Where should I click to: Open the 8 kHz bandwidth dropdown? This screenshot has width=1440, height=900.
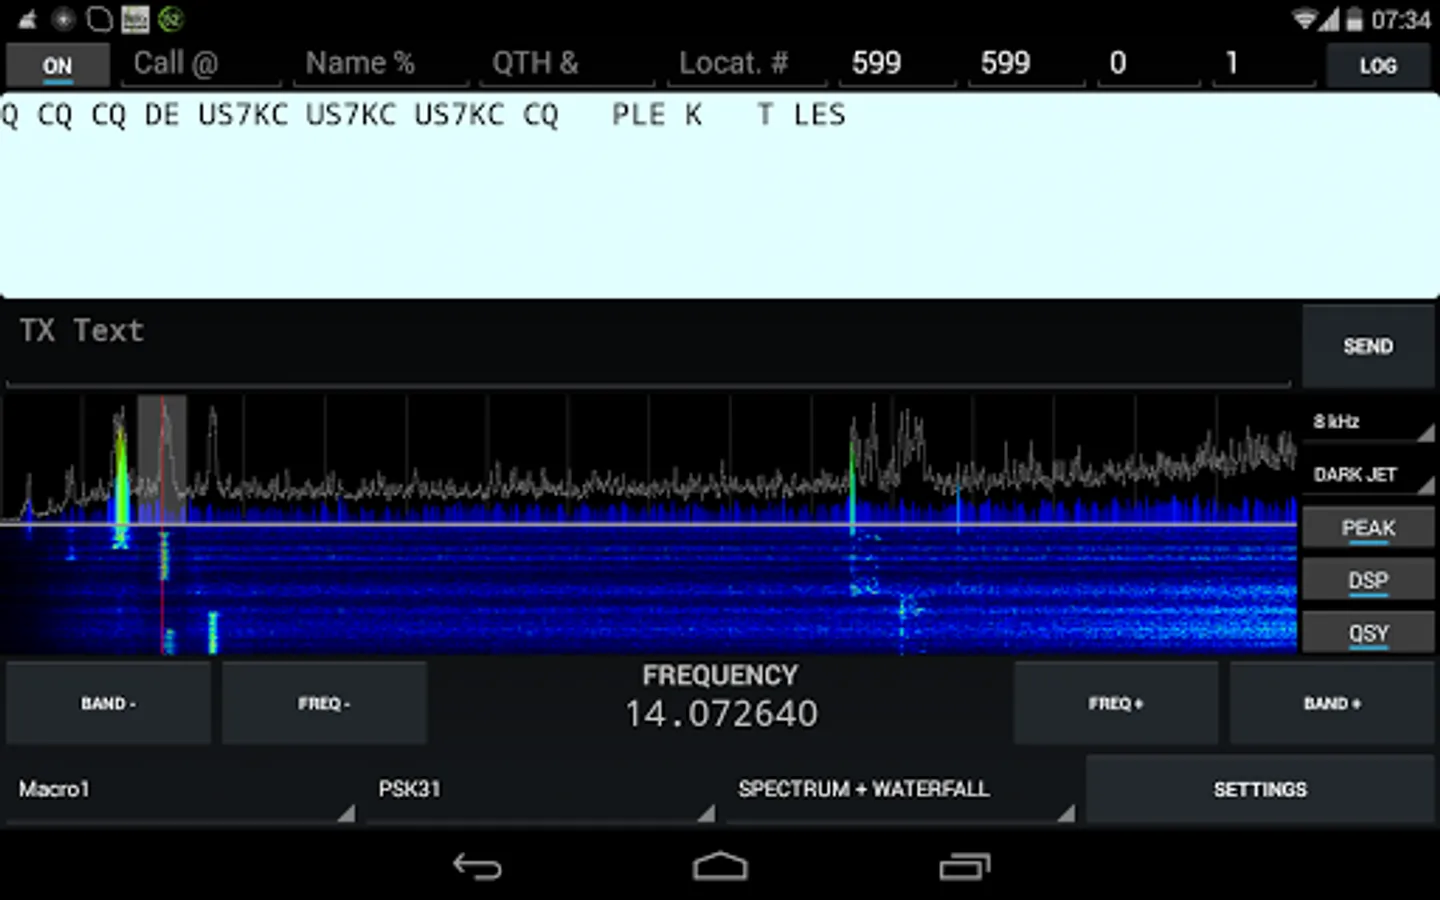(1367, 421)
